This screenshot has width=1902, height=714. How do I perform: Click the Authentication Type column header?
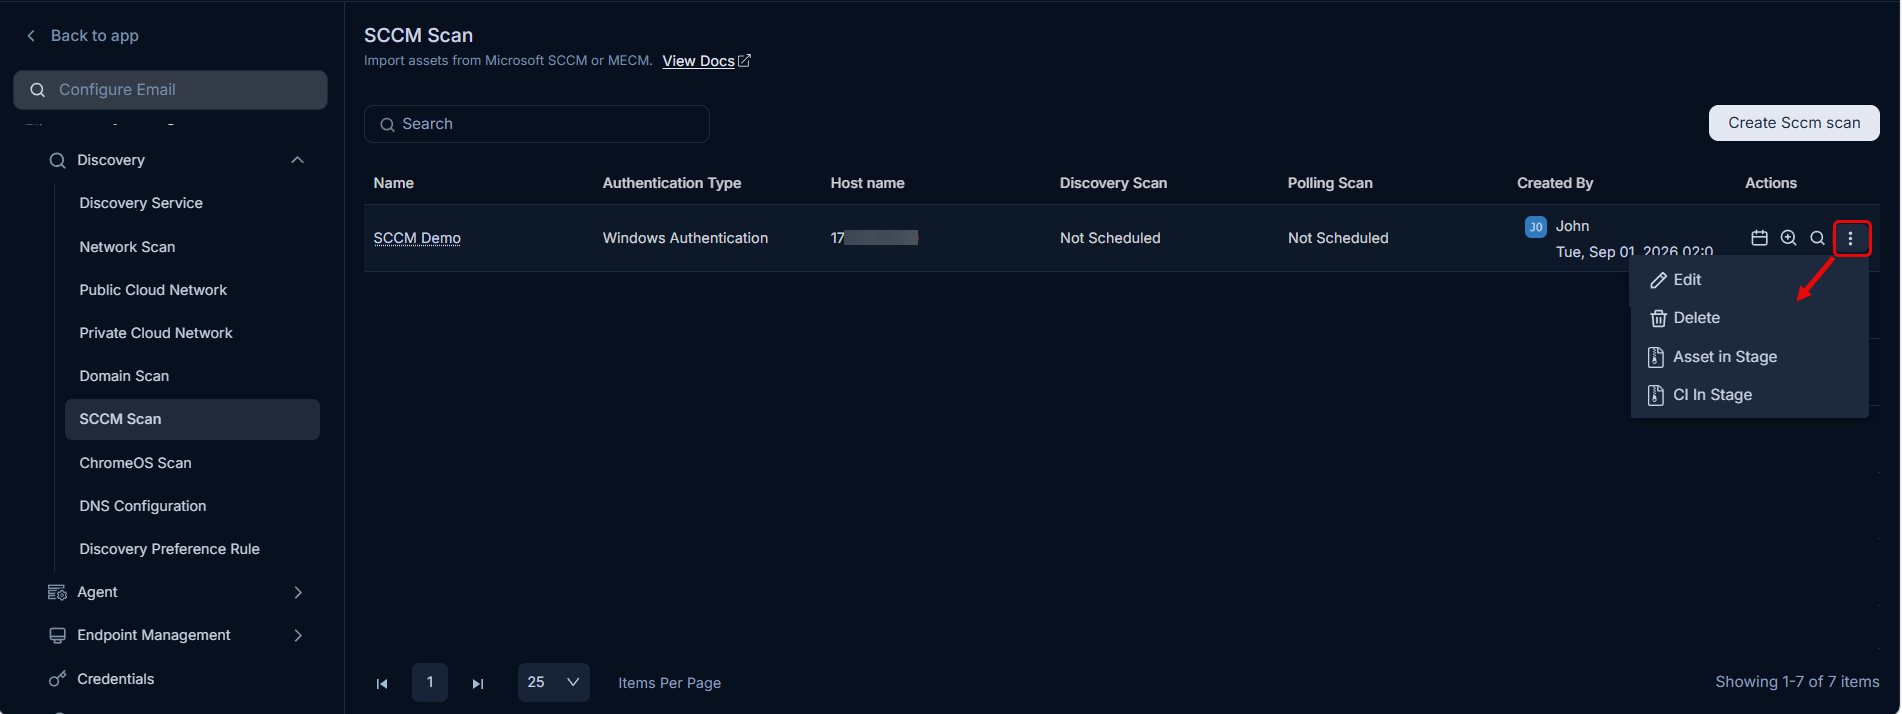(672, 183)
